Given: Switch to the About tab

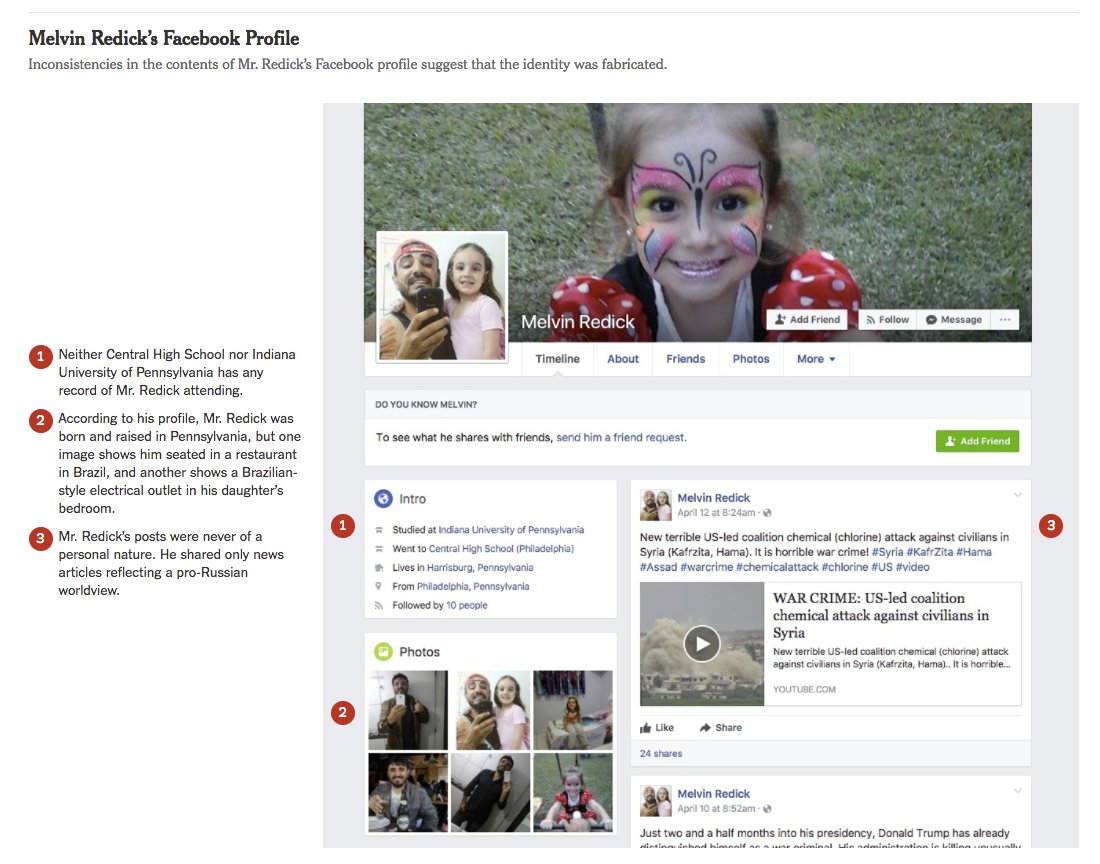Looking at the screenshot, I should tap(623, 359).
